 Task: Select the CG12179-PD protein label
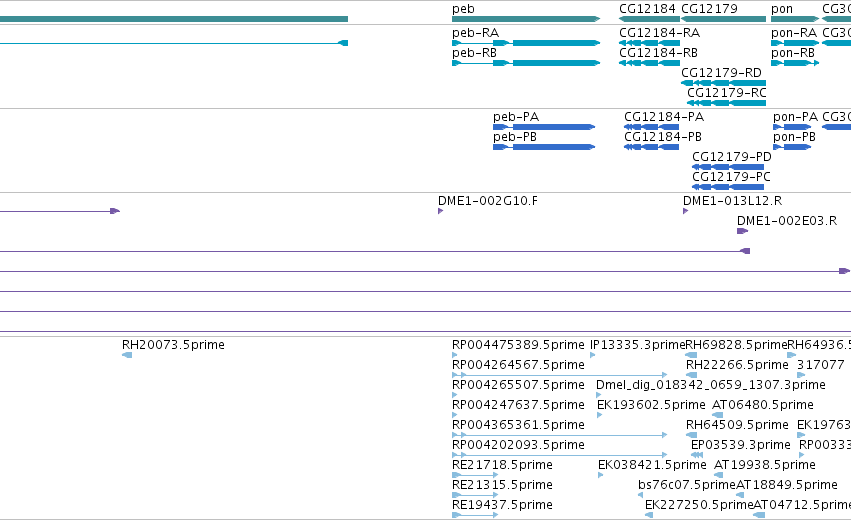click(x=732, y=157)
